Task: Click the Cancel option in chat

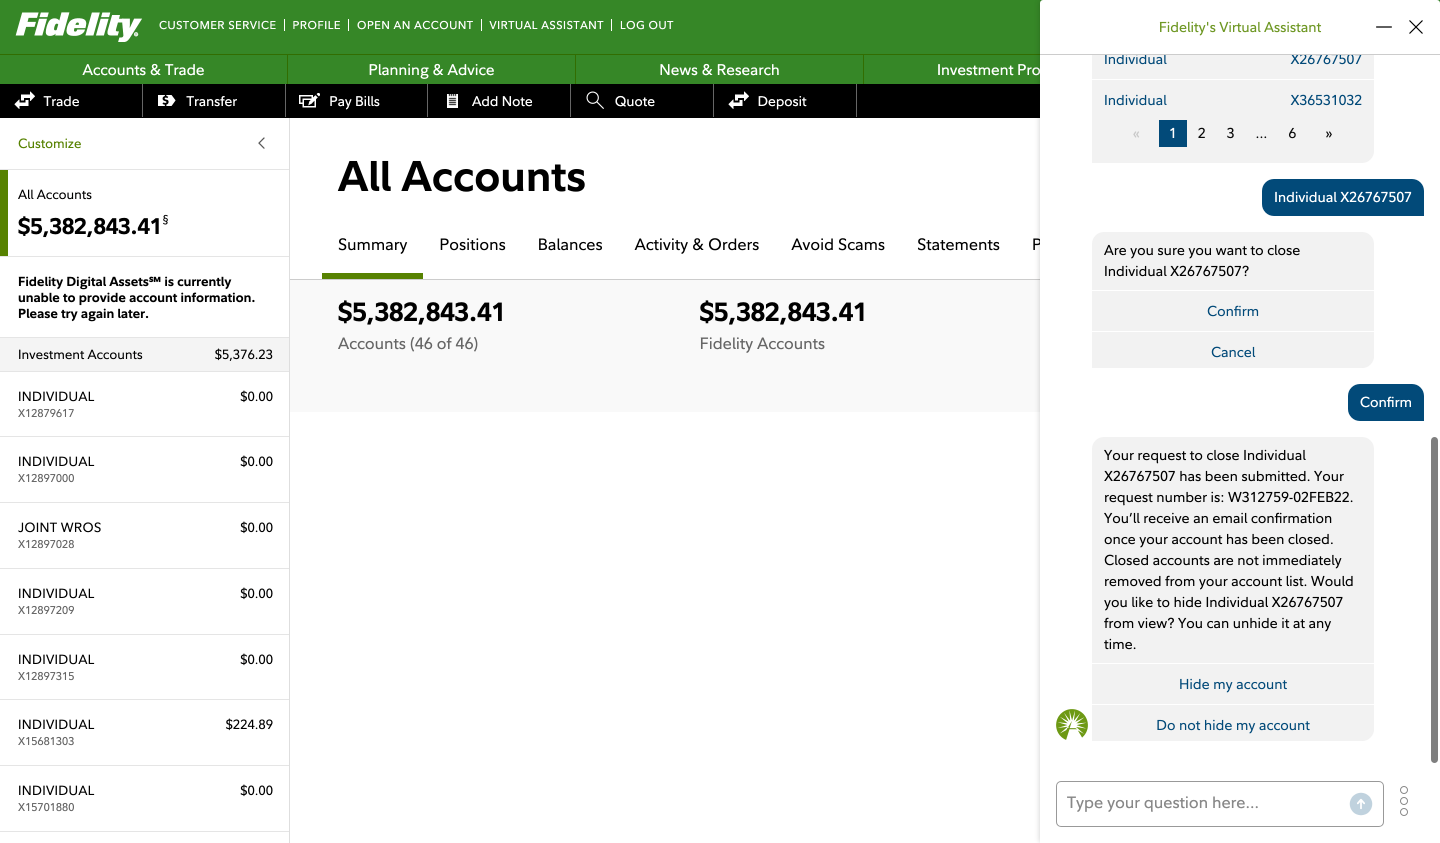Action: [1233, 352]
